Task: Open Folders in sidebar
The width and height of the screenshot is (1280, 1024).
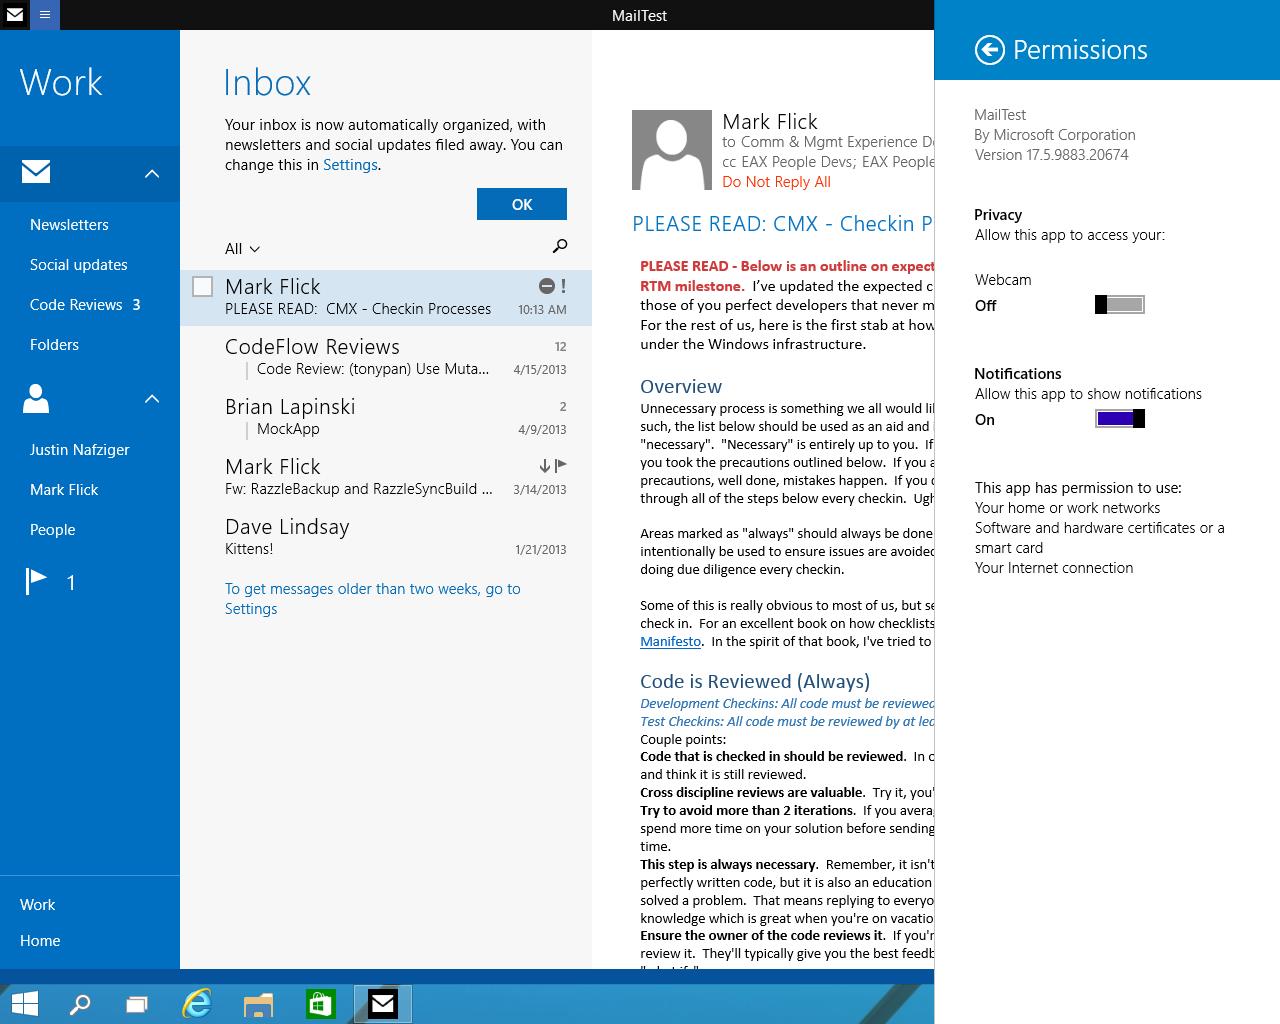Action: click(x=54, y=344)
